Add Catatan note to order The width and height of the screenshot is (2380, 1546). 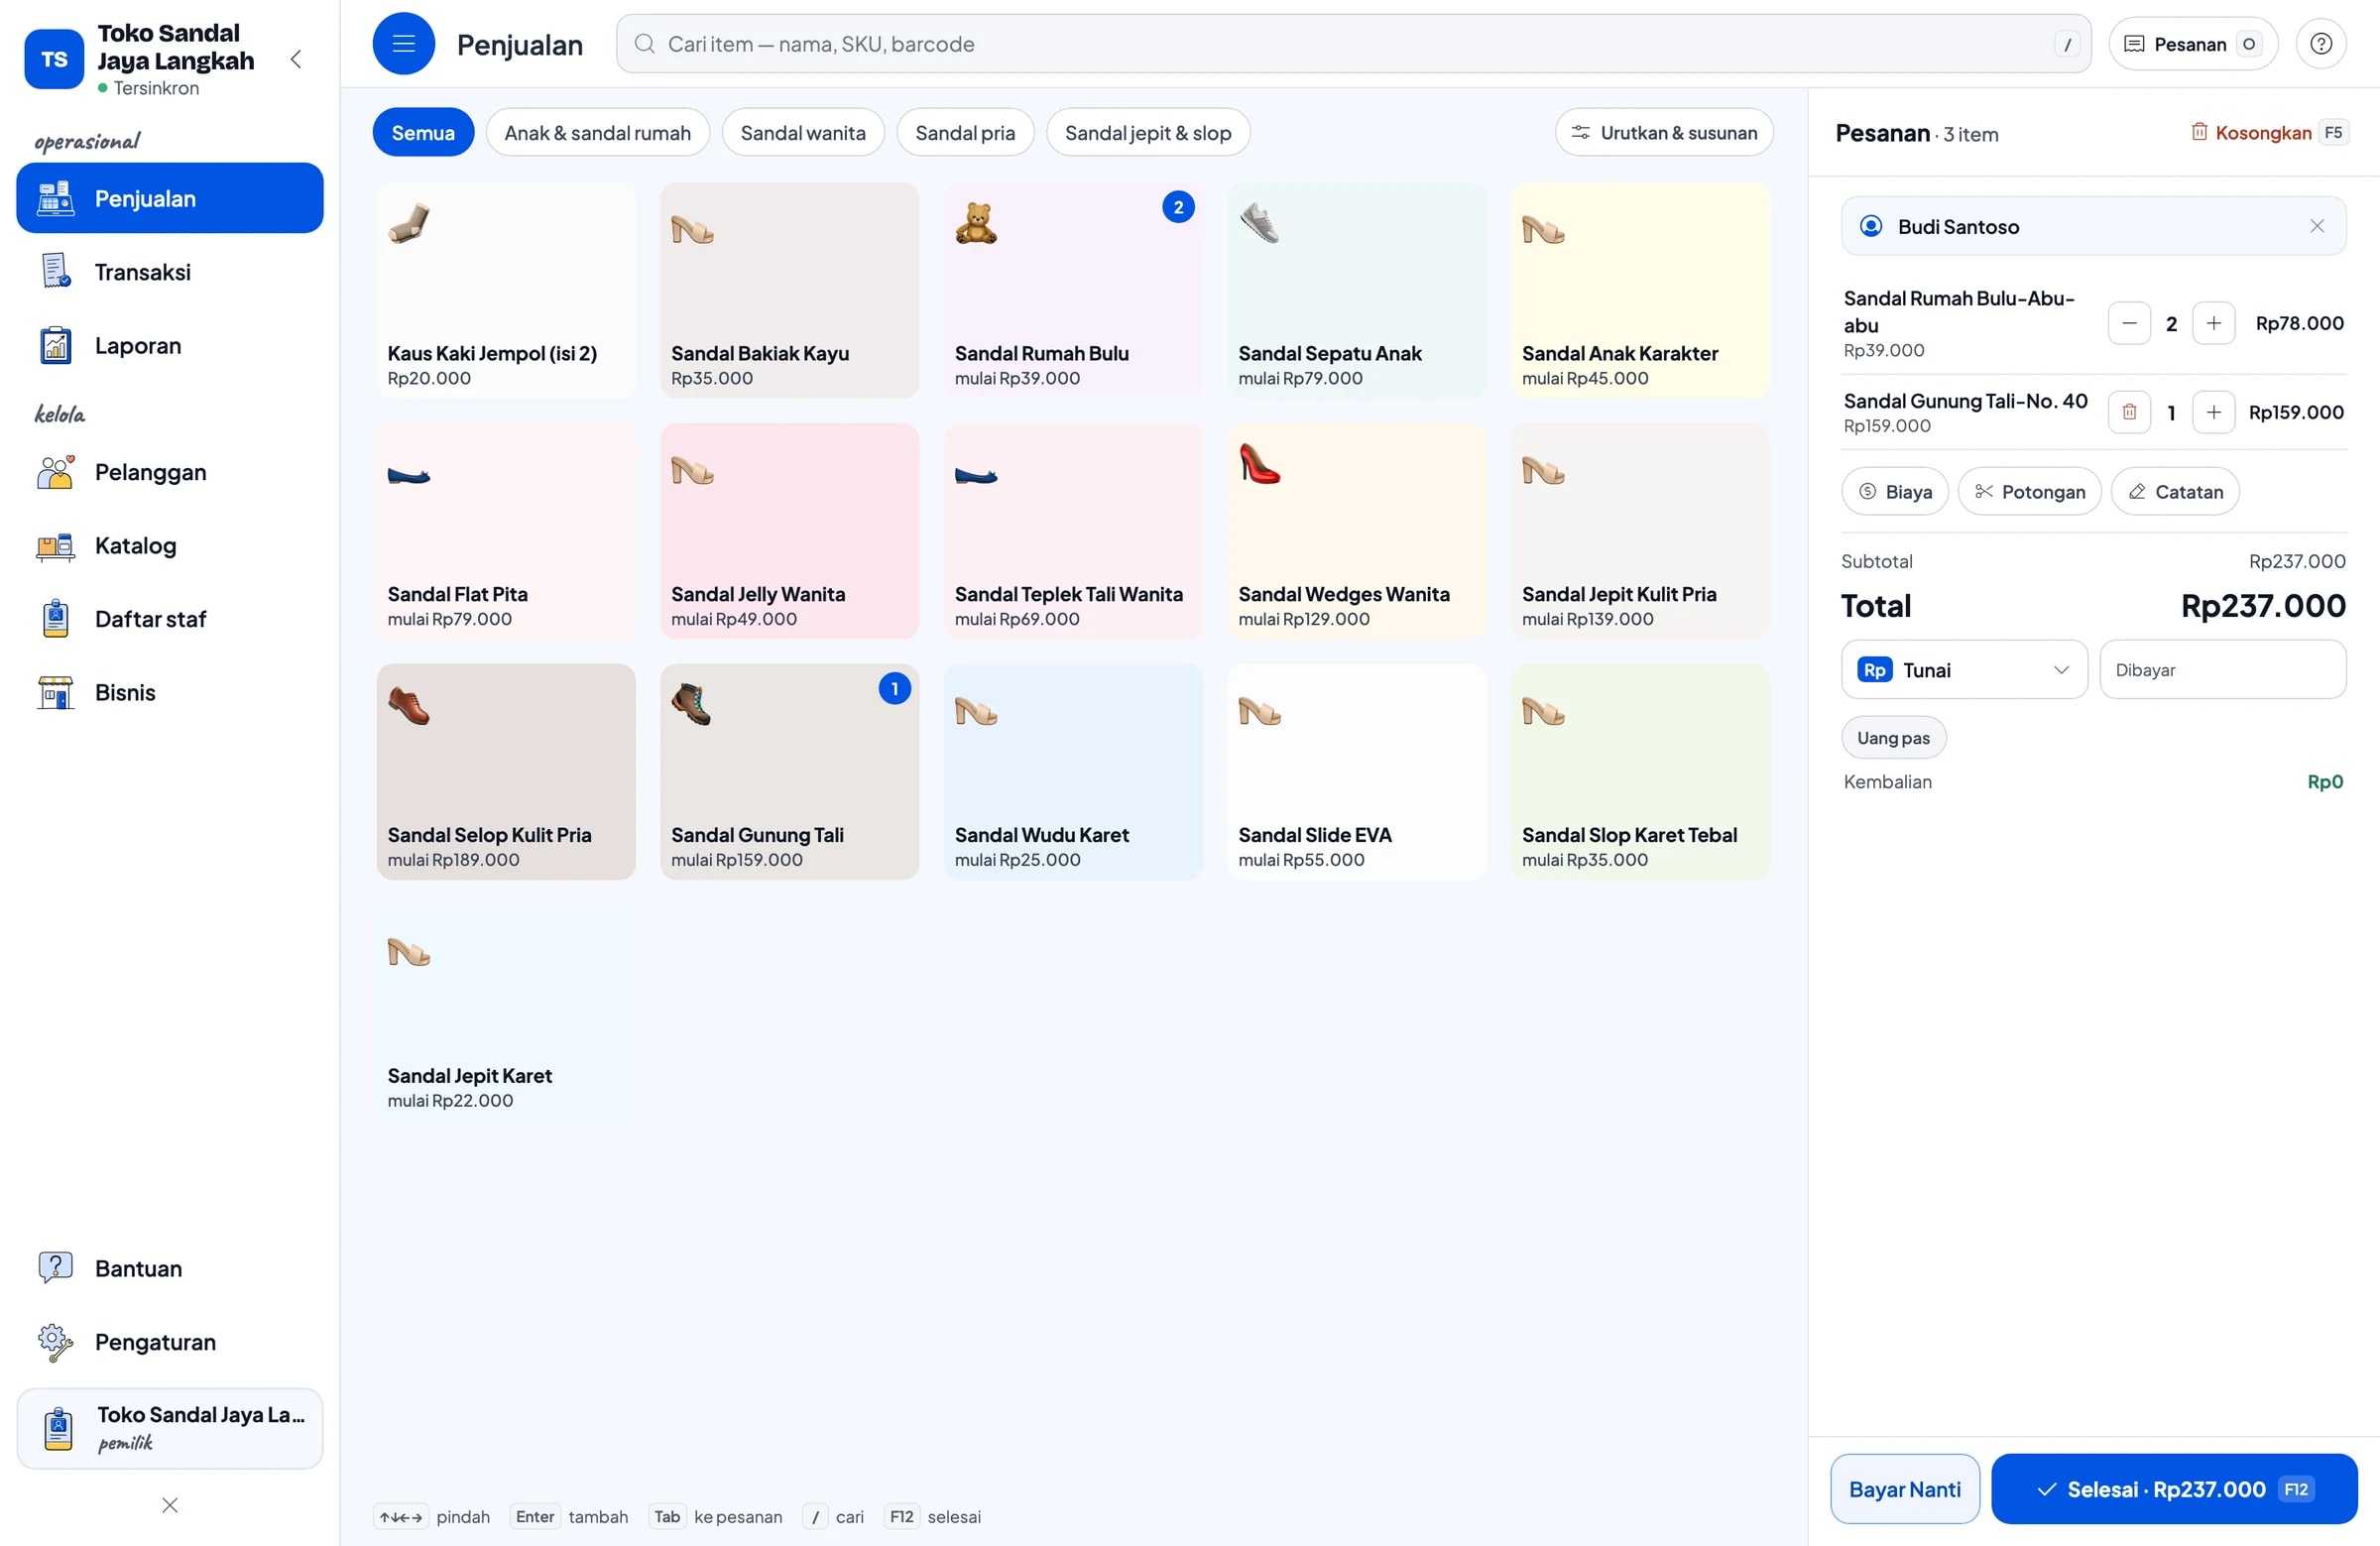2175,492
